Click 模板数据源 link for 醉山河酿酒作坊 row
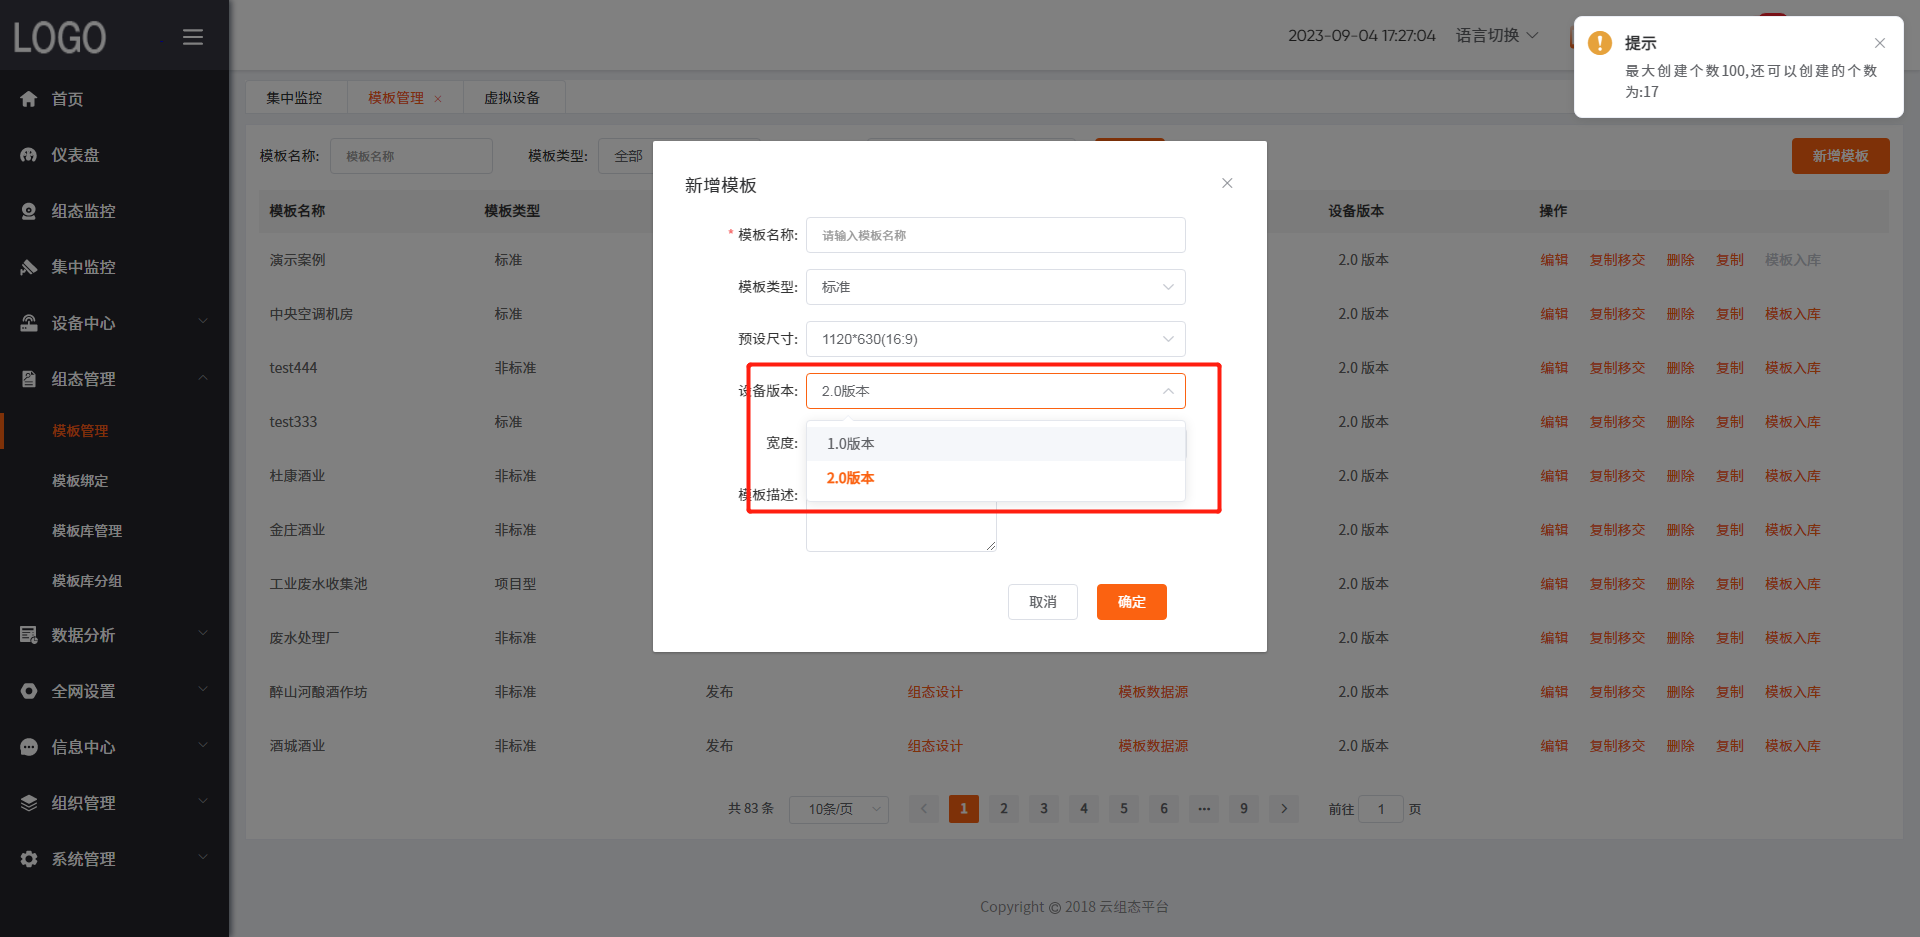Screen dimensions: 1920x937 [x=1153, y=692]
